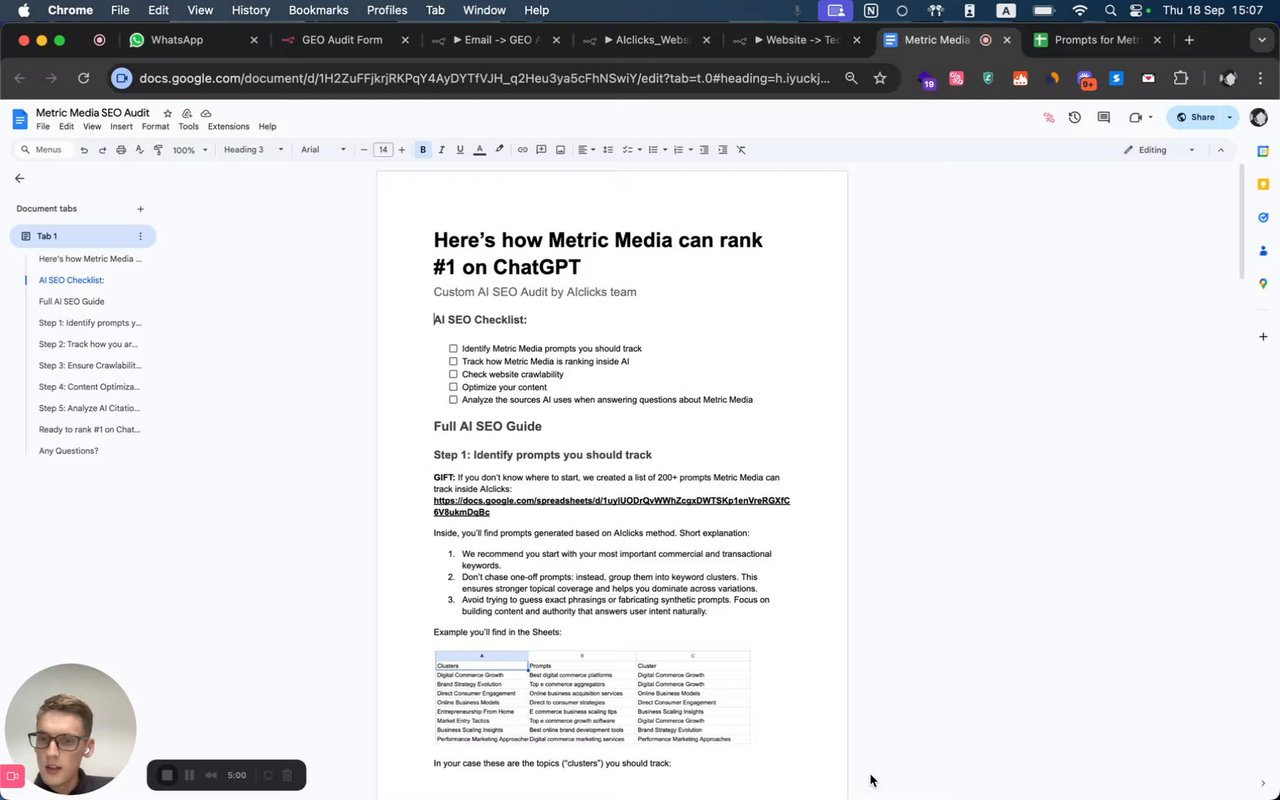Open the Heading 3 paragraph style dropdown
Viewport: 1280px width, 800px height.
[253, 150]
